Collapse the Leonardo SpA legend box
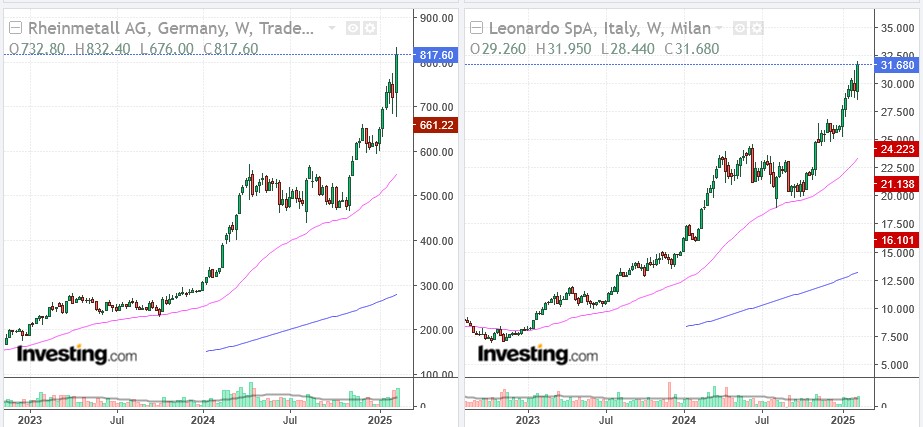Image resolution: width=923 pixels, height=427 pixels. (475, 28)
